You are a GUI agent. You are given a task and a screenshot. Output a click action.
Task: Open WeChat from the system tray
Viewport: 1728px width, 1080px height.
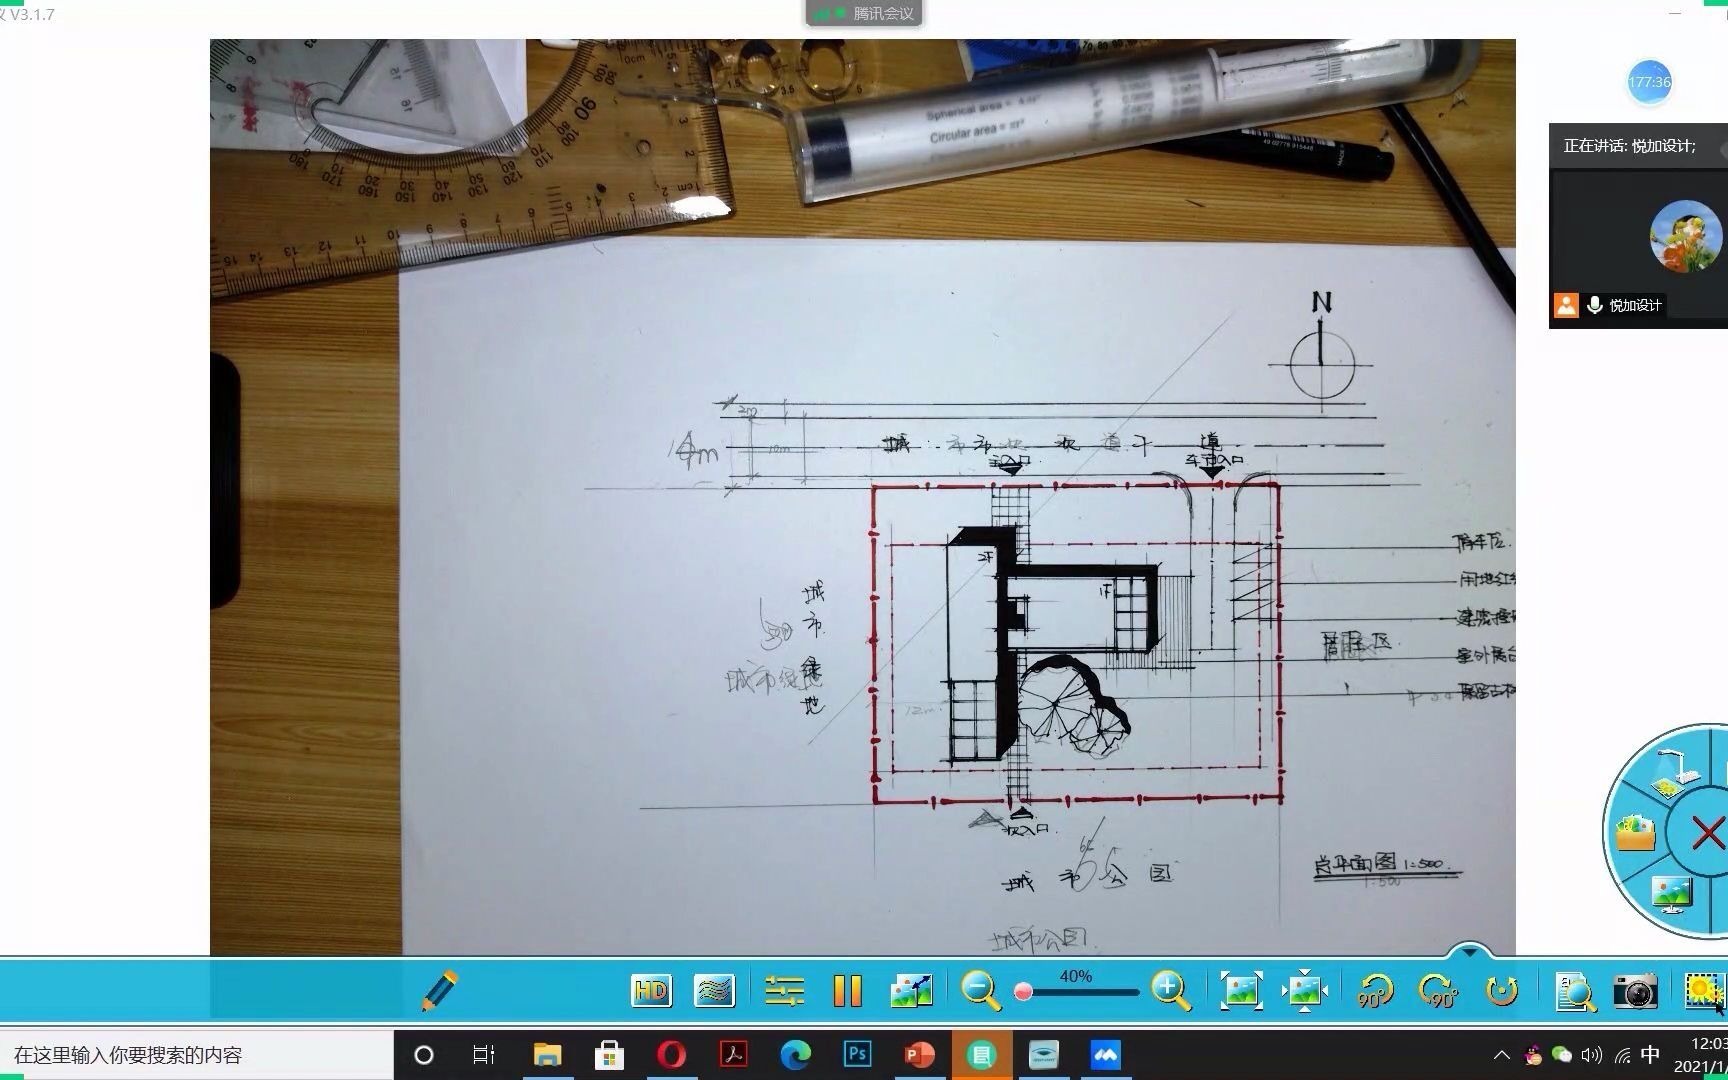(1562, 1055)
